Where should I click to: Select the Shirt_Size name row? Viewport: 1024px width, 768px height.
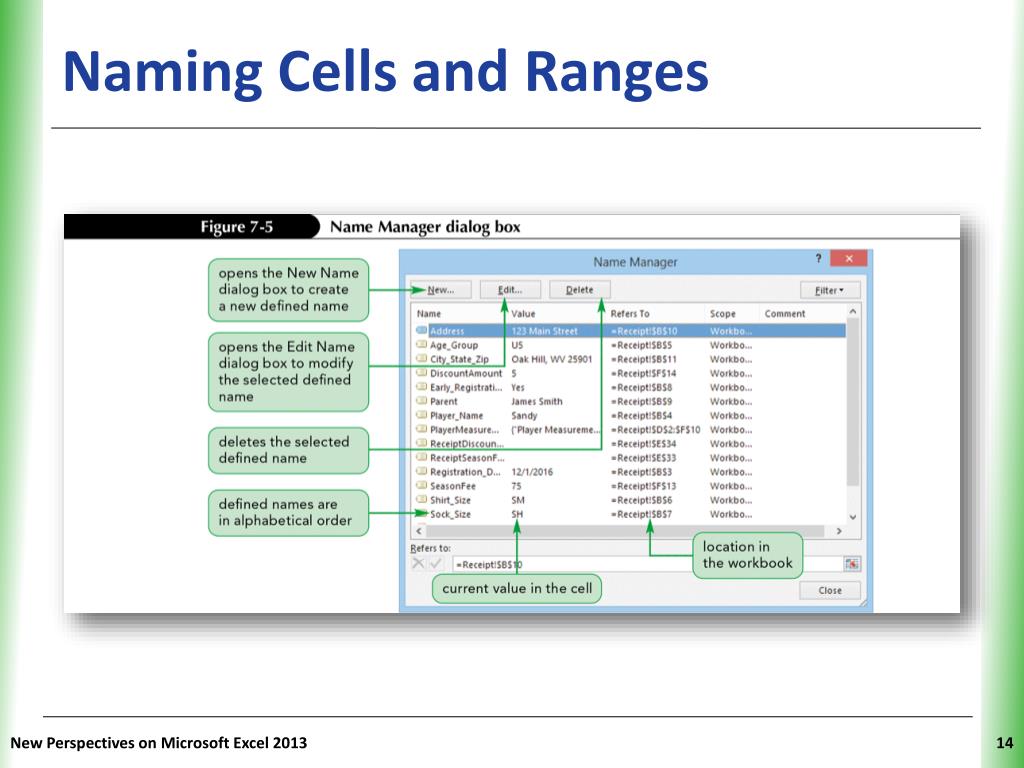pos(630,500)
